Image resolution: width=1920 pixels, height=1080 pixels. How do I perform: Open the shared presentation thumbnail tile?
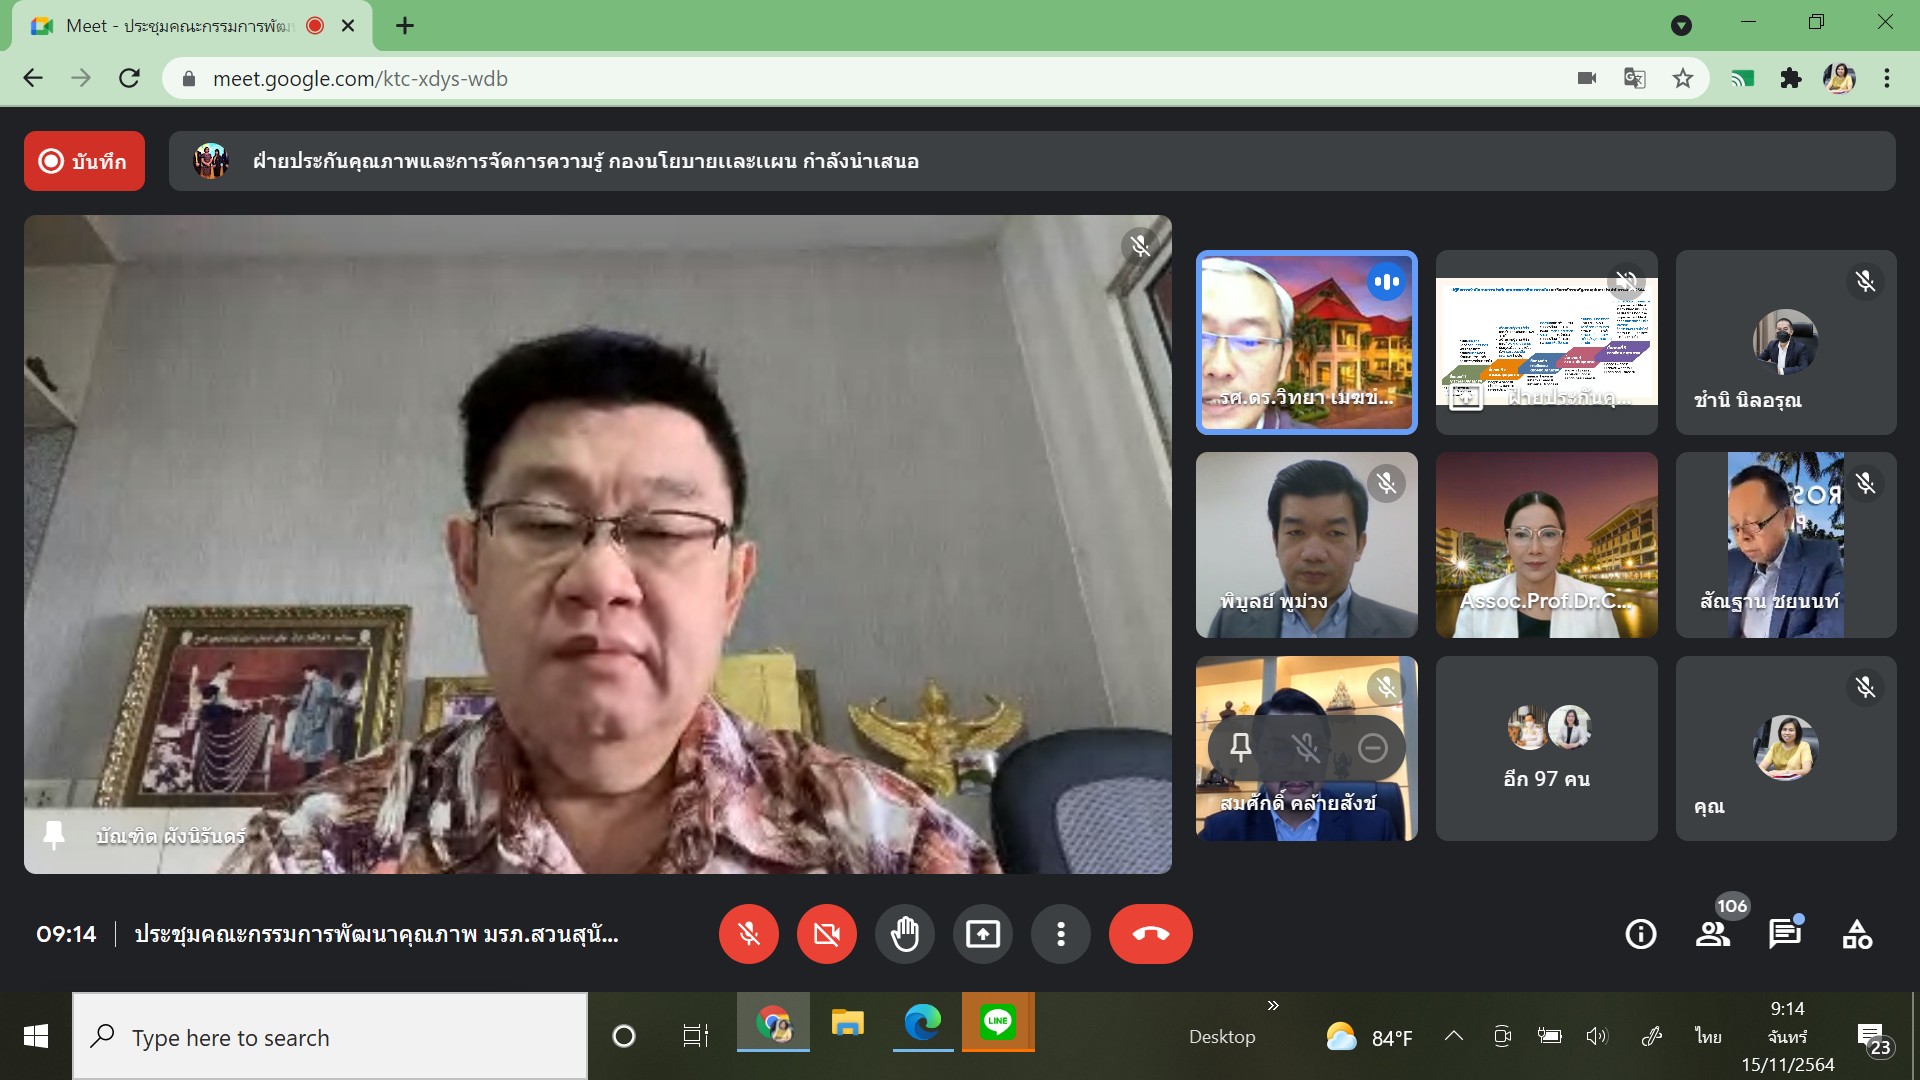click(x=1546, y=342)
